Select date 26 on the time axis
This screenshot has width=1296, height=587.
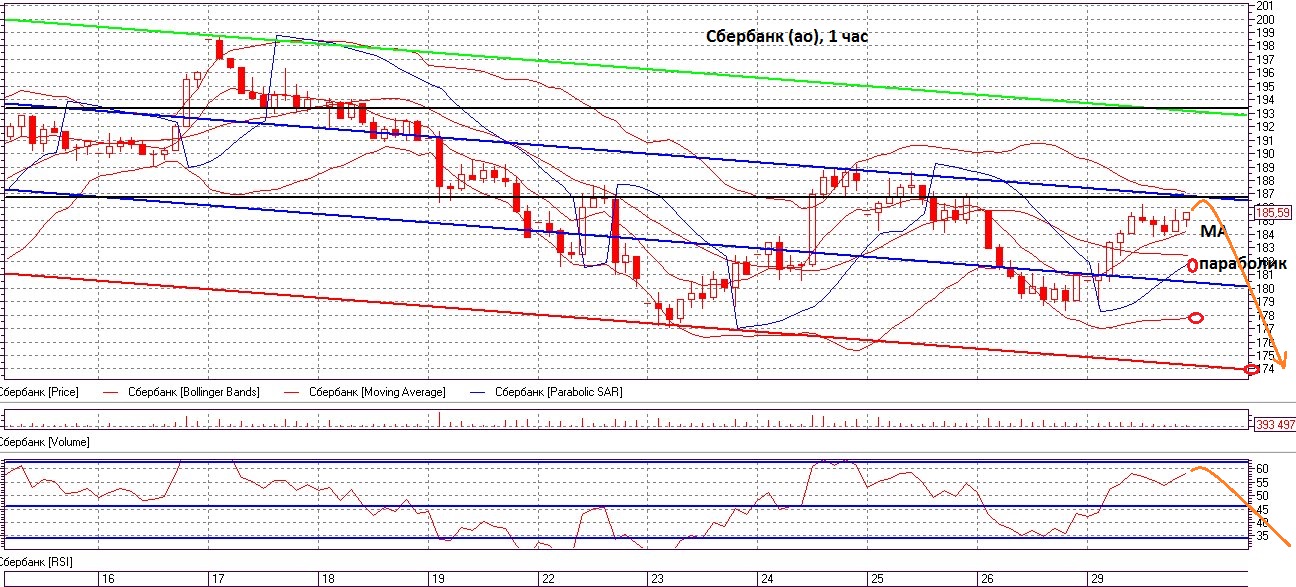click(987, 579)
